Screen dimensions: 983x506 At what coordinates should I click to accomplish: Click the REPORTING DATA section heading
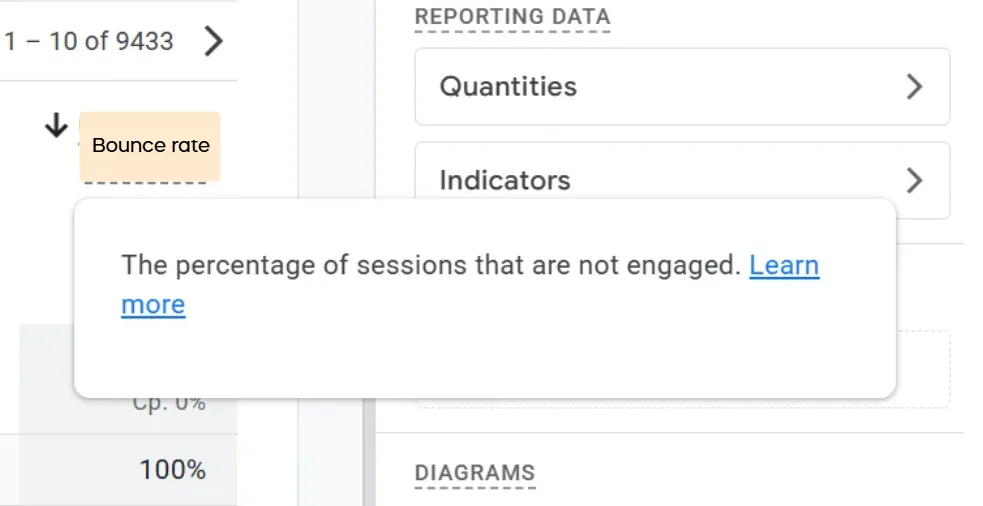(512, 16)
